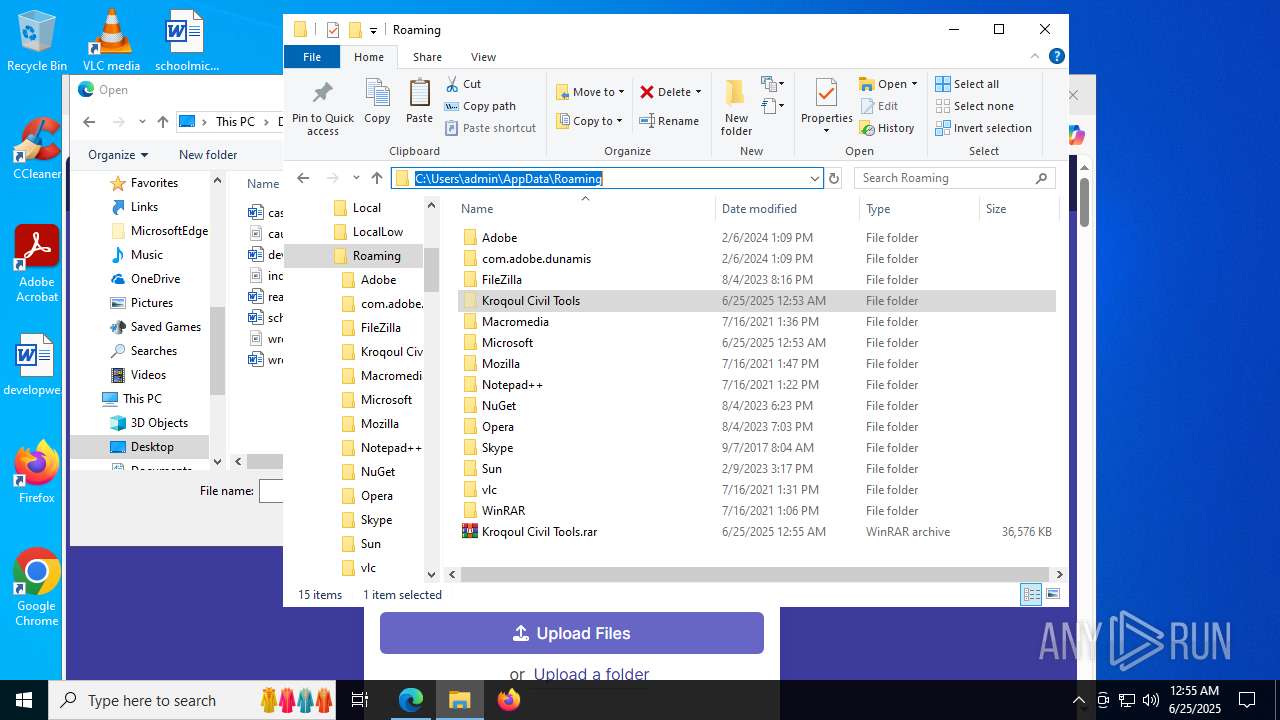Expand address bar history dropdown
This screenshot has width=1280, height=720.
815,178
